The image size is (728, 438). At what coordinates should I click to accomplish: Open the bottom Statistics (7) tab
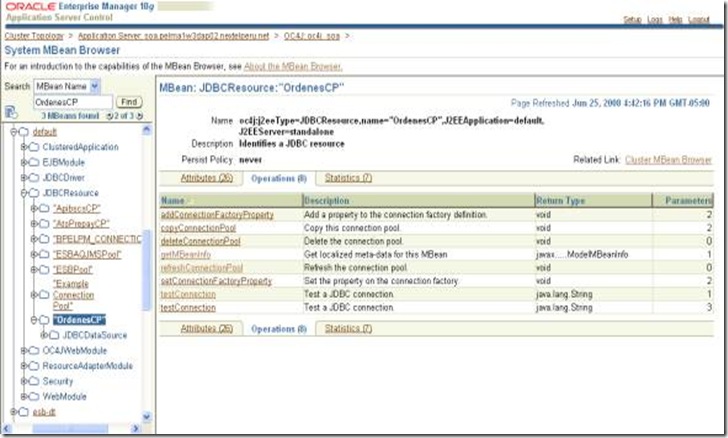pyautogui.click(x=348, y=328)
